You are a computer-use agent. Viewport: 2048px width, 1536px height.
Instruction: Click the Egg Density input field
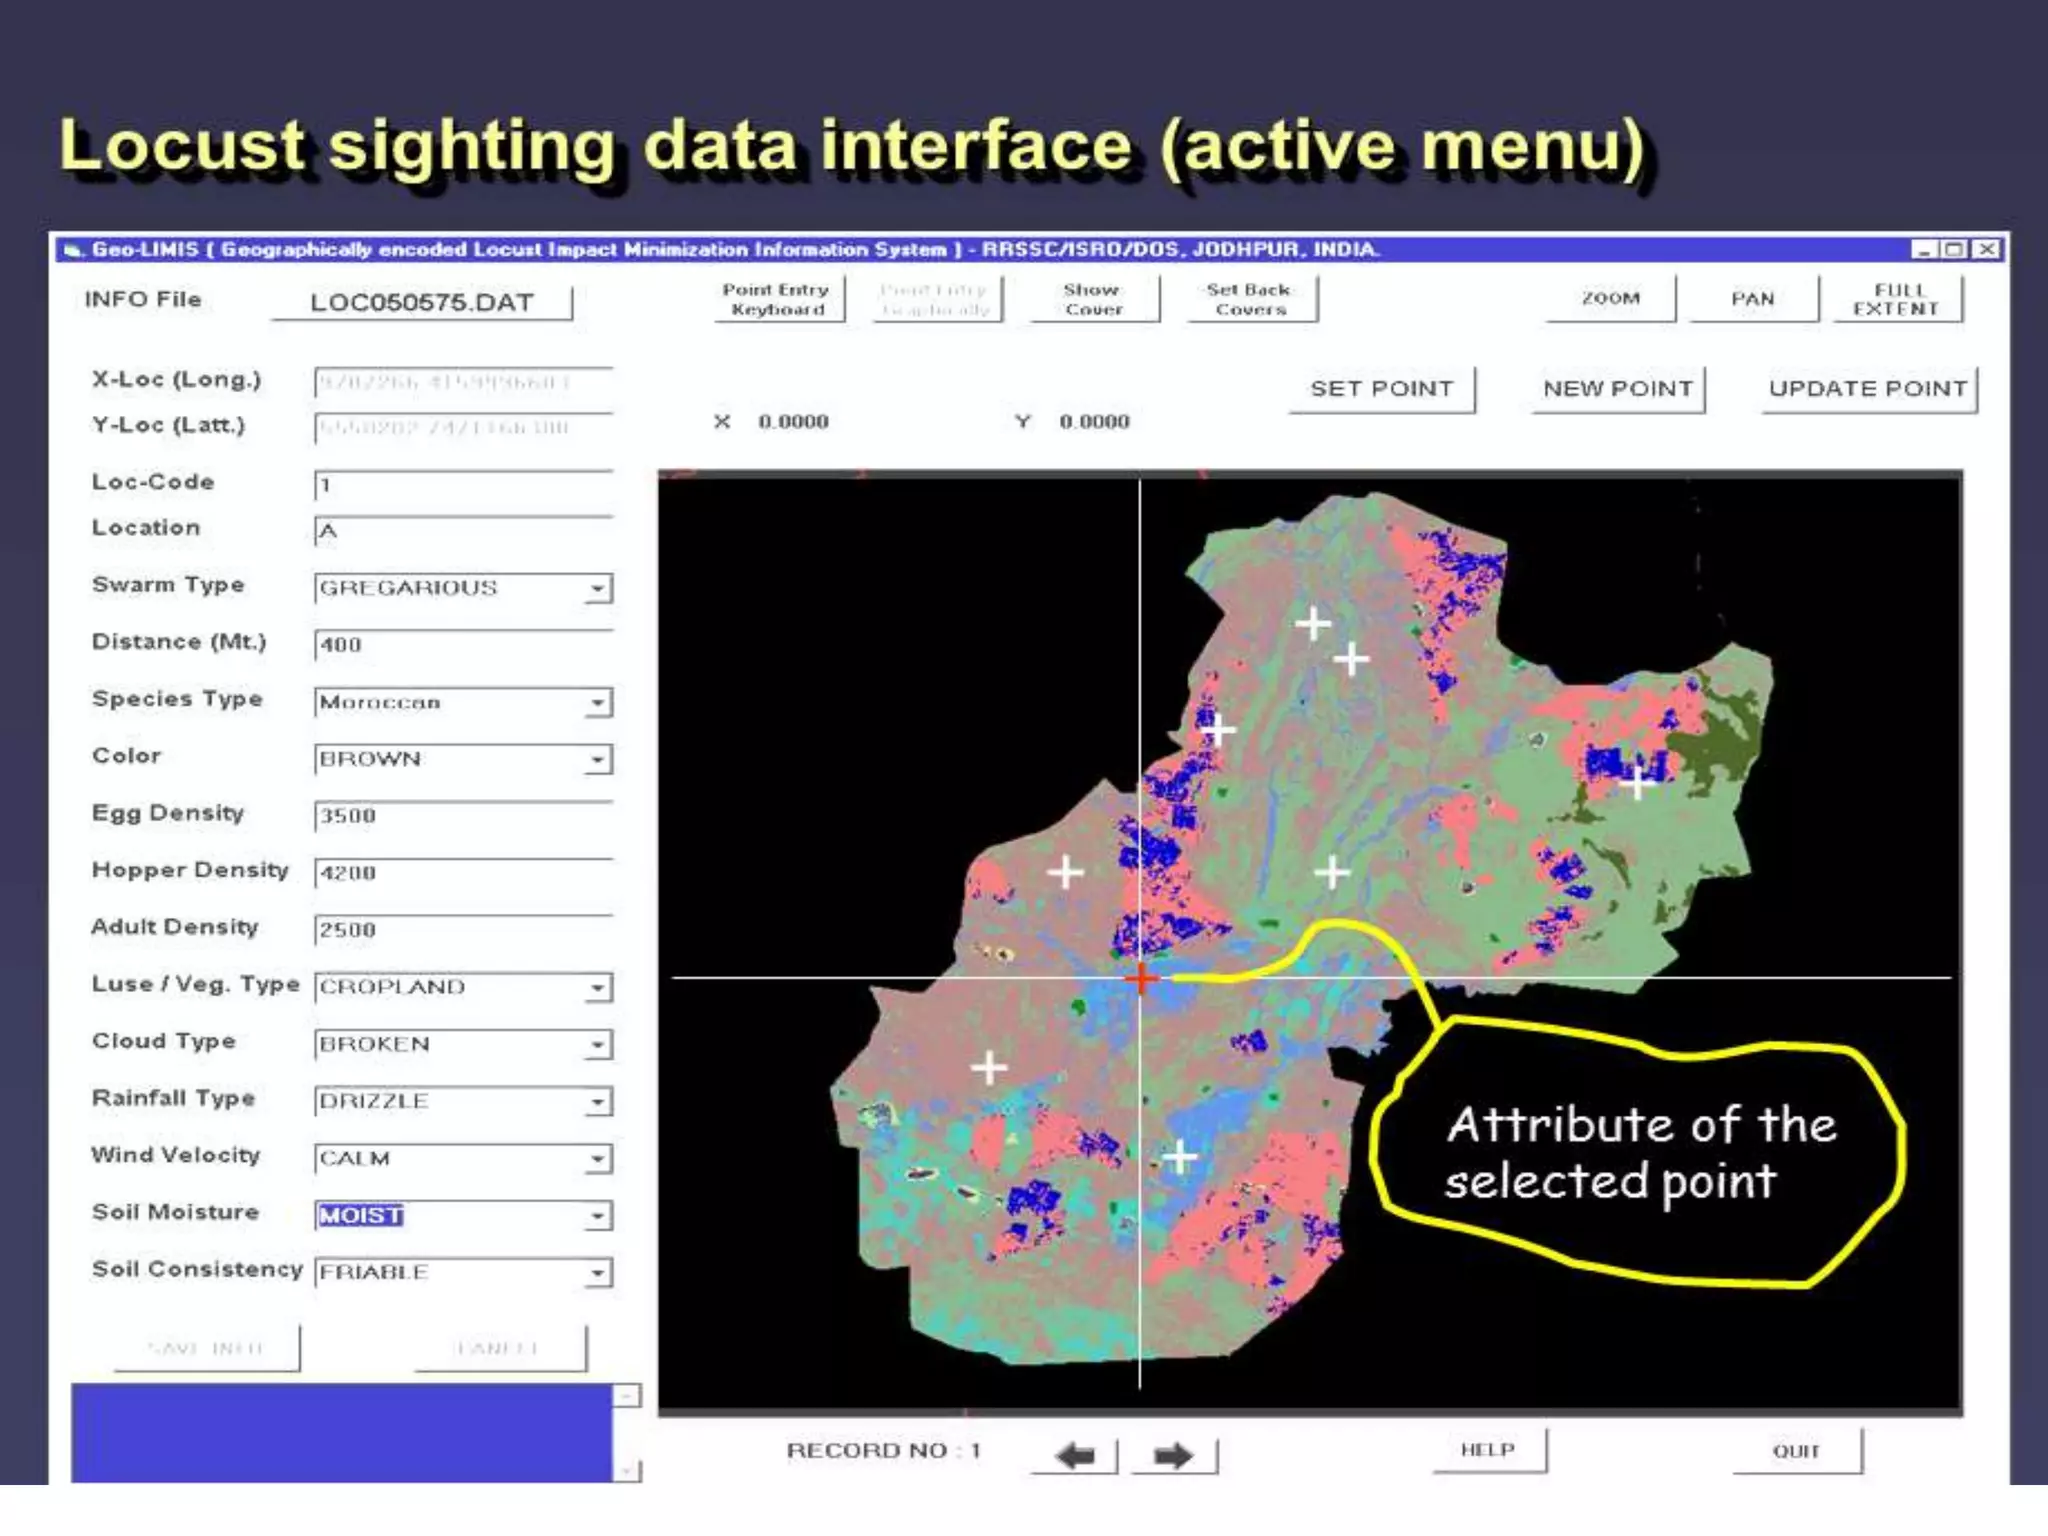tap(462, 816)
